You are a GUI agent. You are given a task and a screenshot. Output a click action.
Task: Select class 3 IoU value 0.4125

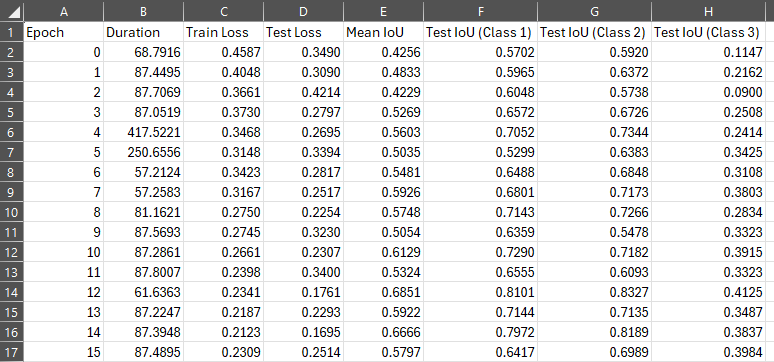708,292
